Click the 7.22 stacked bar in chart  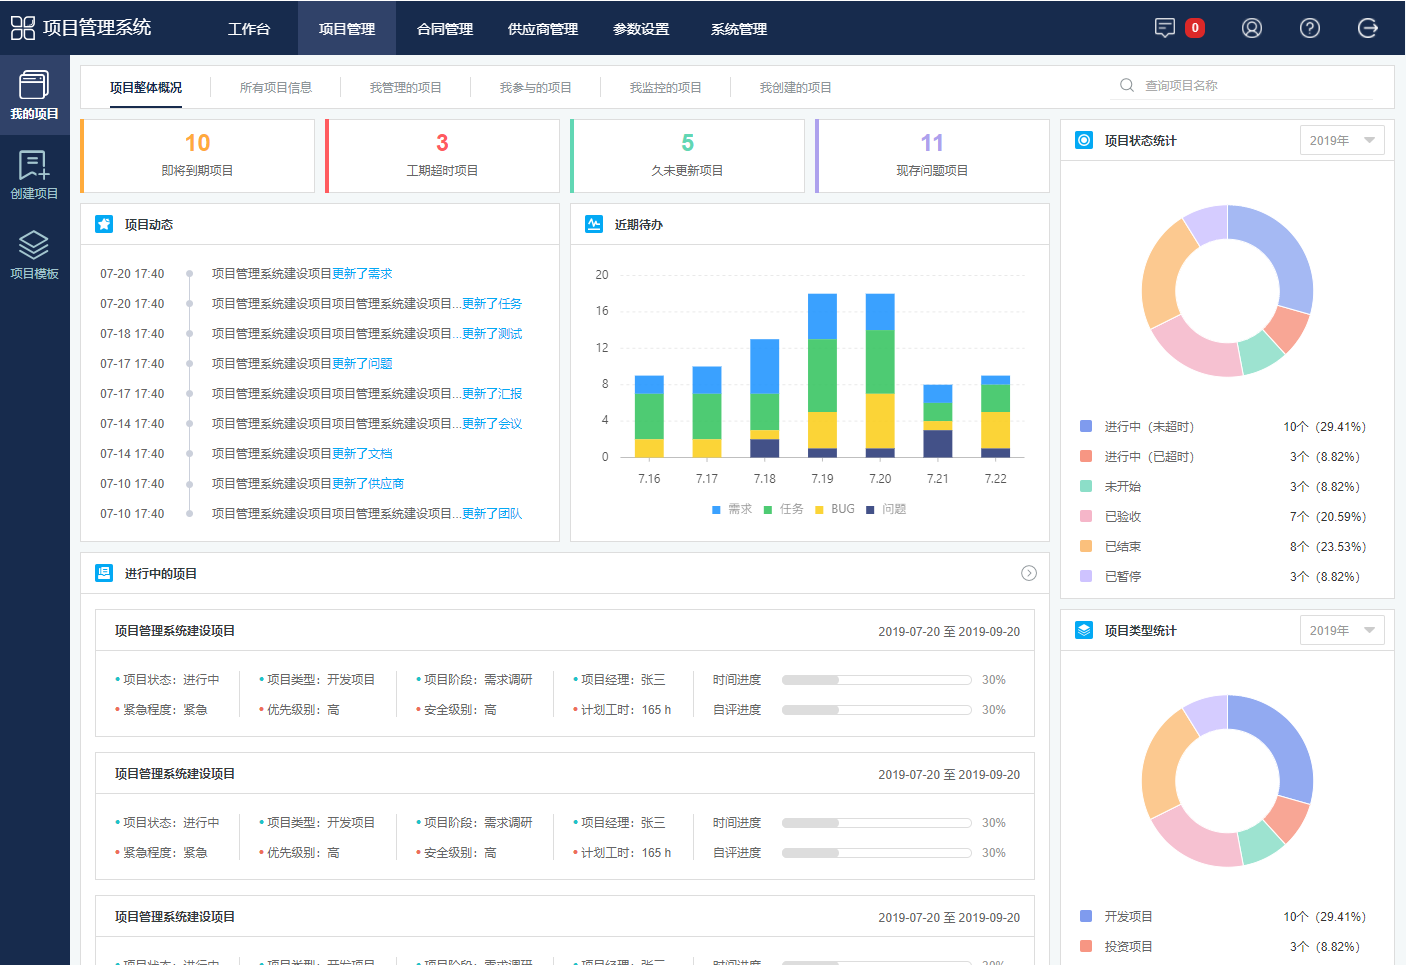point(995,416)
